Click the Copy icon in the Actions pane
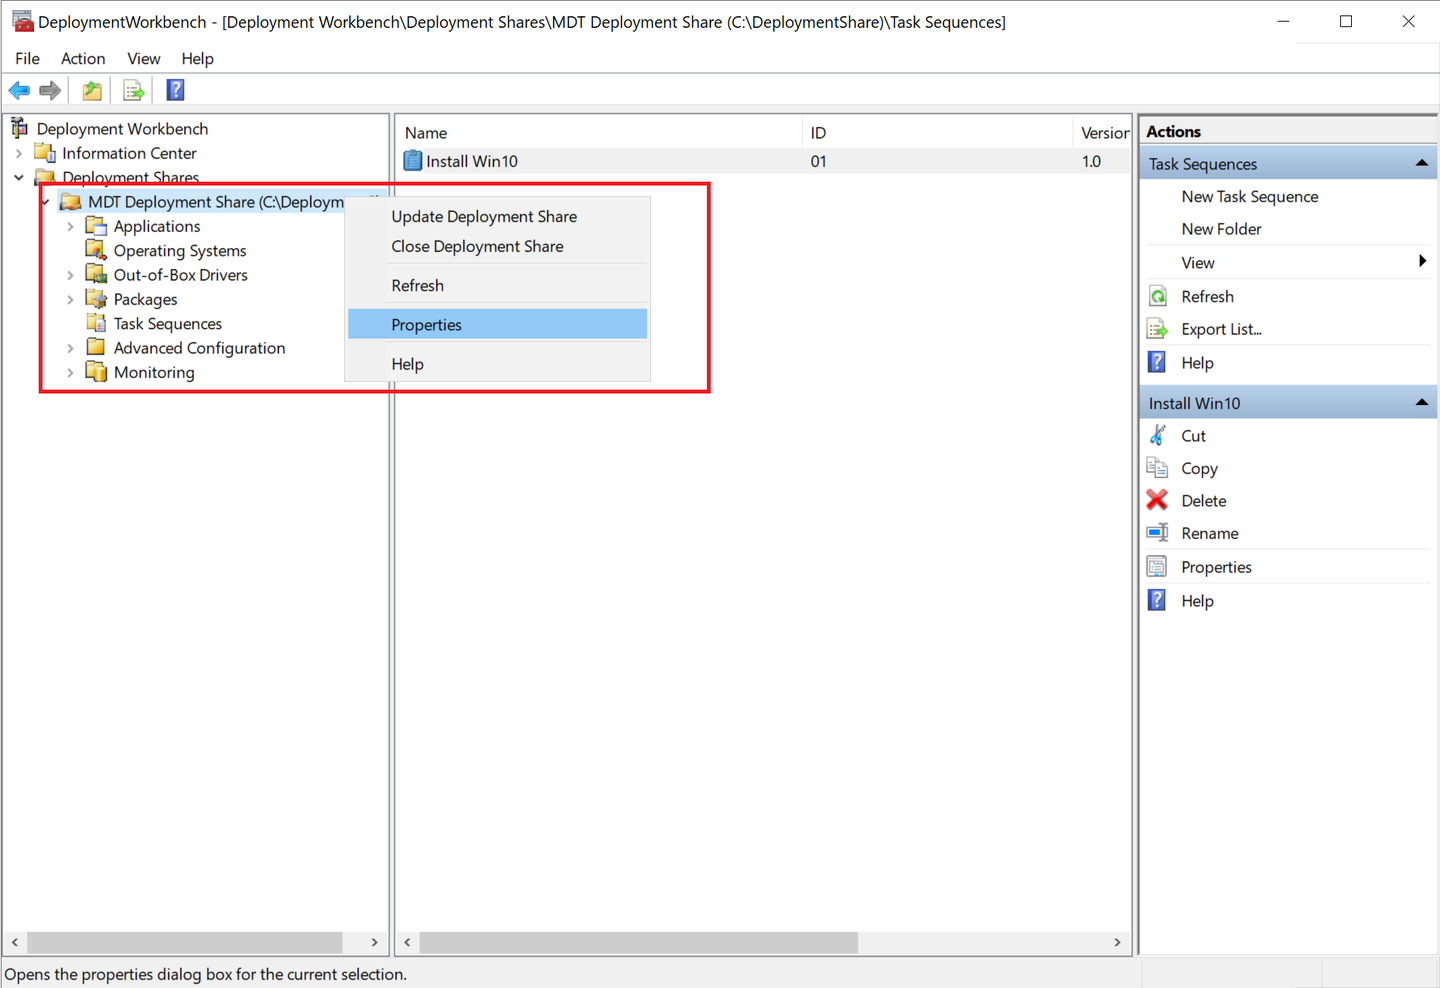1440x988 pixels. pyautogui.click(x=1158, y=468)
